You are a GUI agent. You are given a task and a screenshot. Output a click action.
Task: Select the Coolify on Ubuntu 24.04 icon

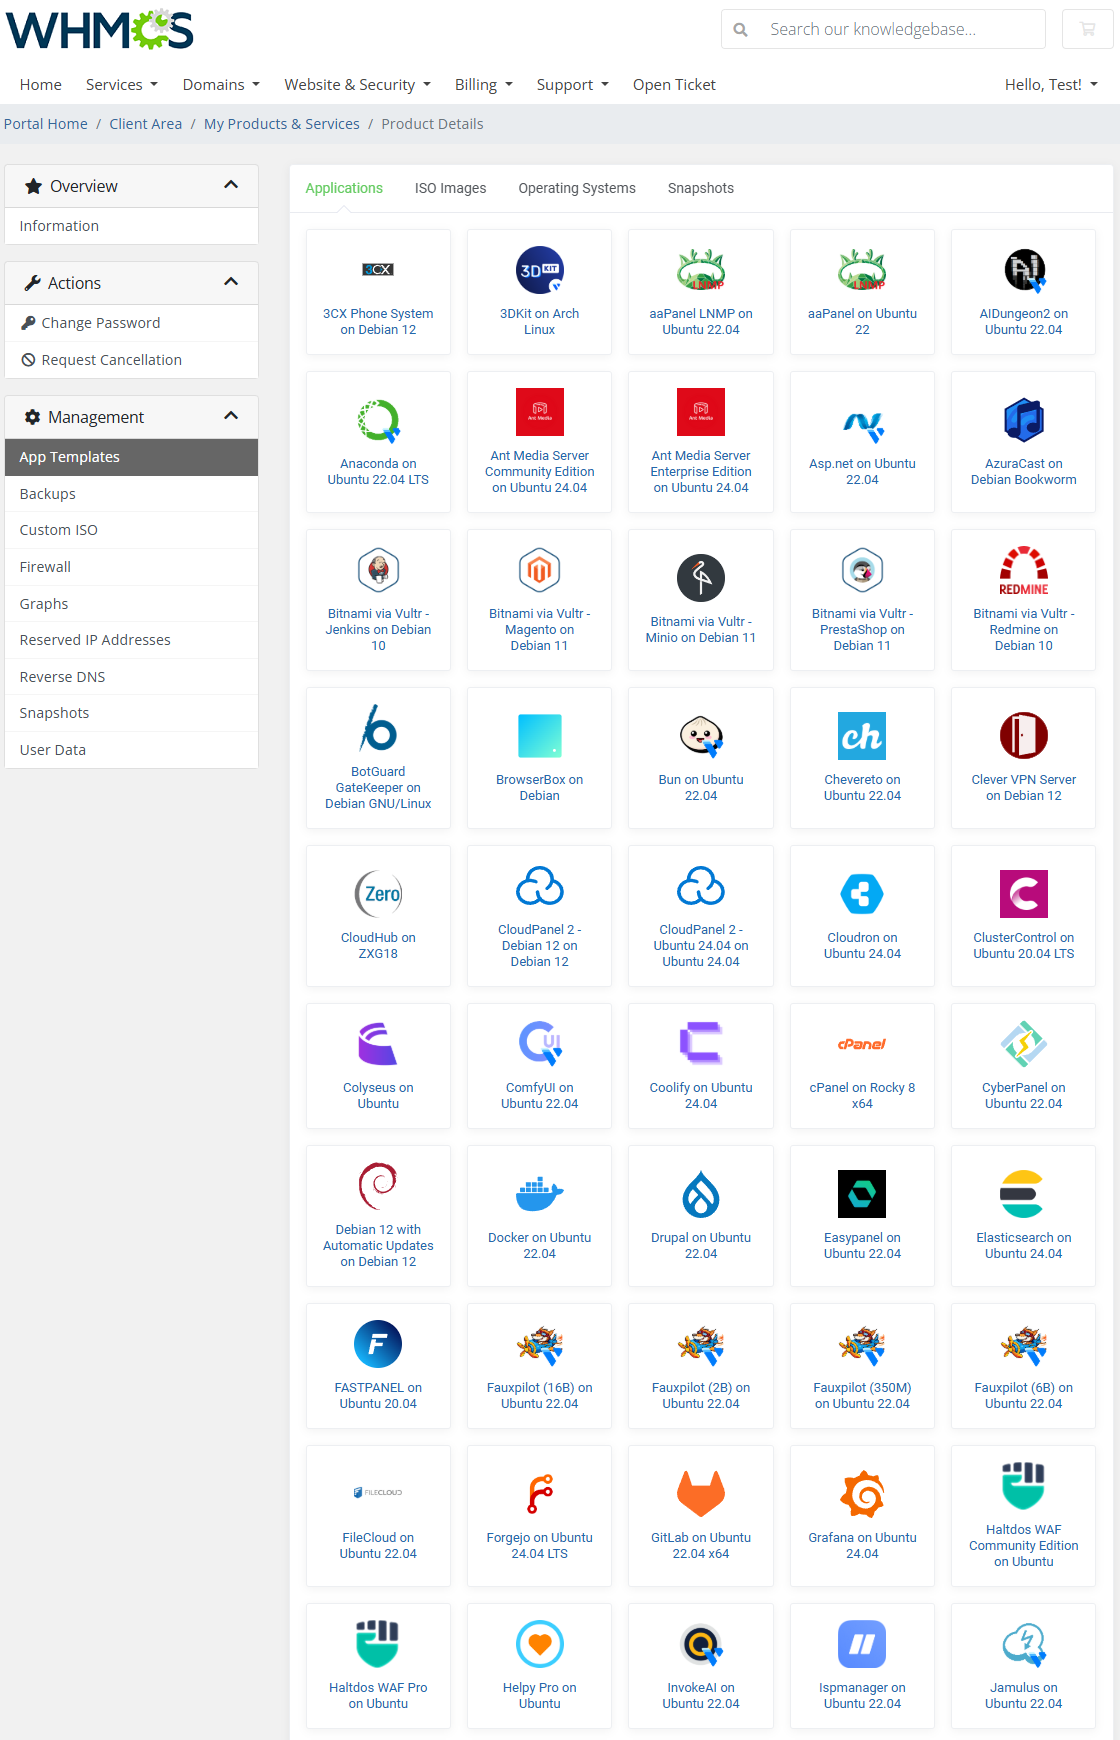[x=701, y=1044]
